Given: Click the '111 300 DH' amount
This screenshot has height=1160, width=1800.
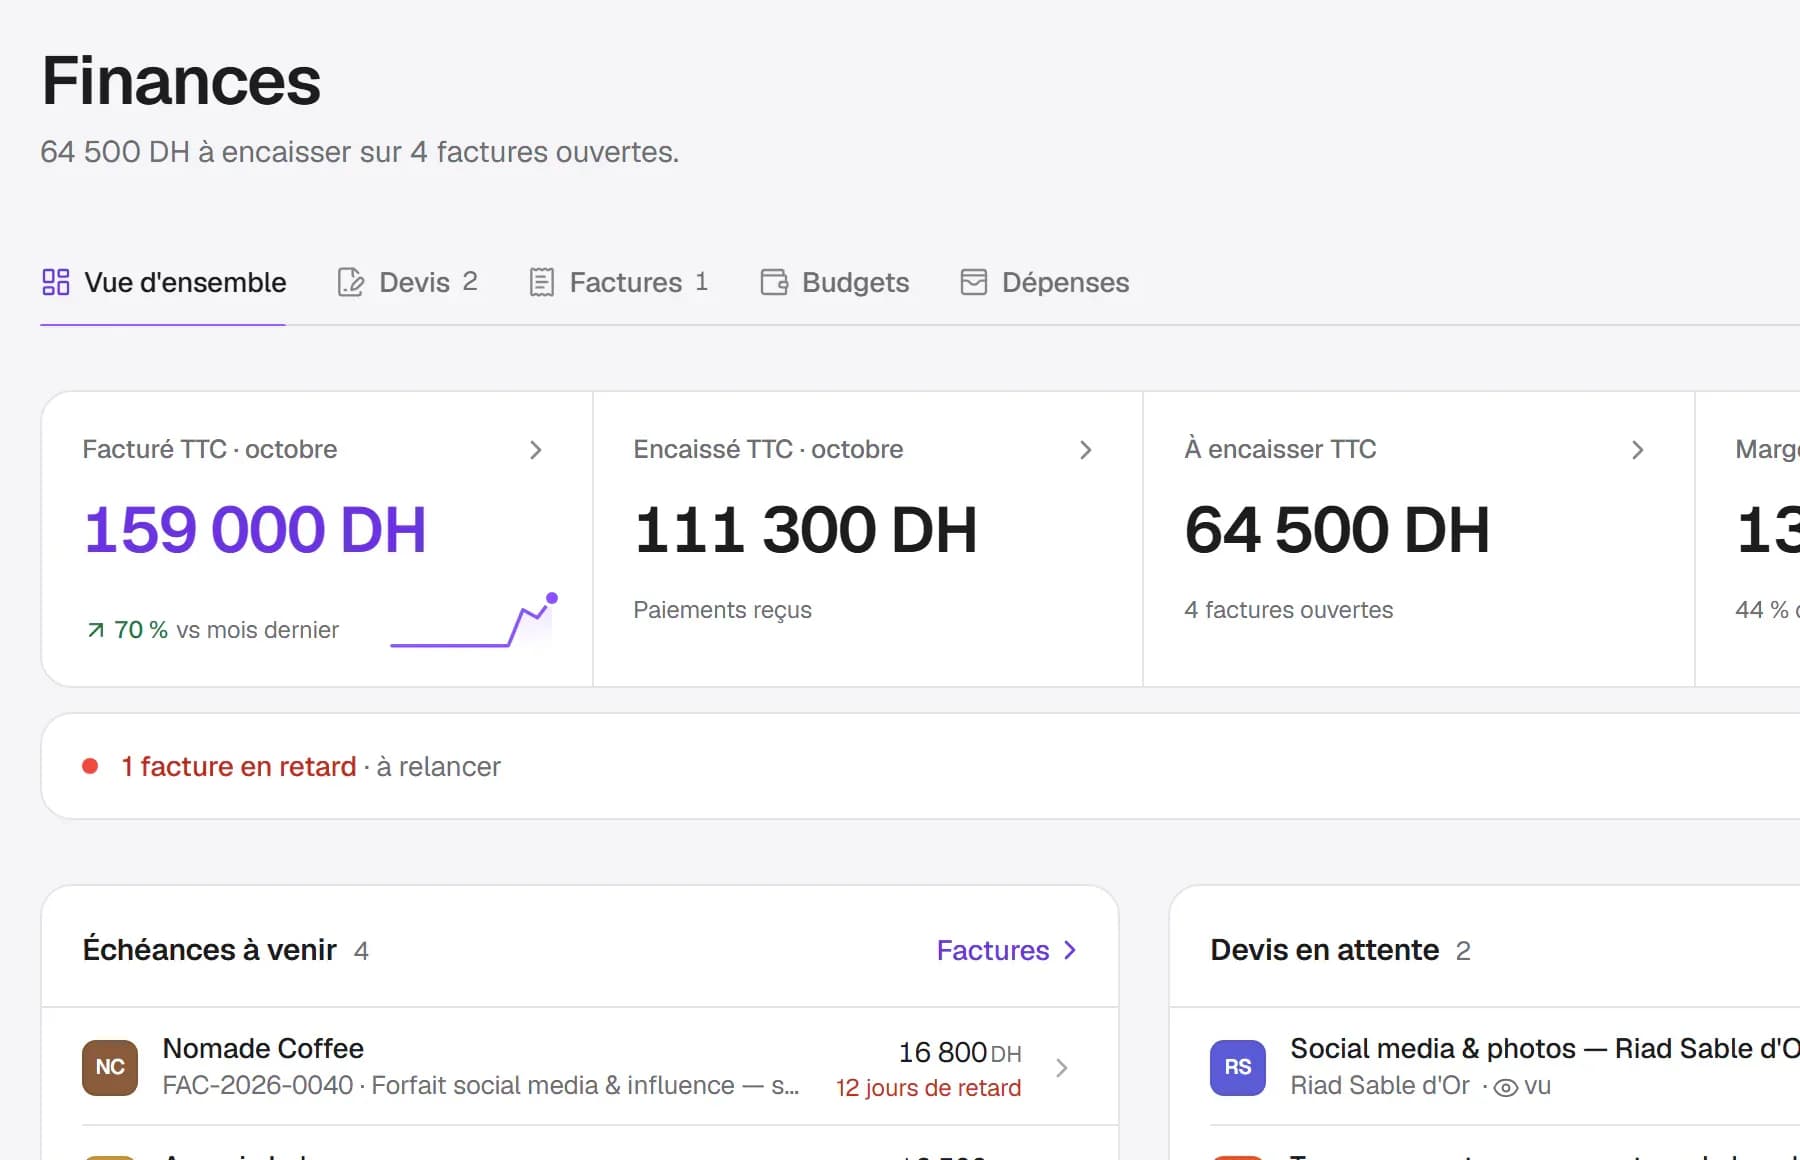Looking at the screenshot, I should click(x=806, y=529).
